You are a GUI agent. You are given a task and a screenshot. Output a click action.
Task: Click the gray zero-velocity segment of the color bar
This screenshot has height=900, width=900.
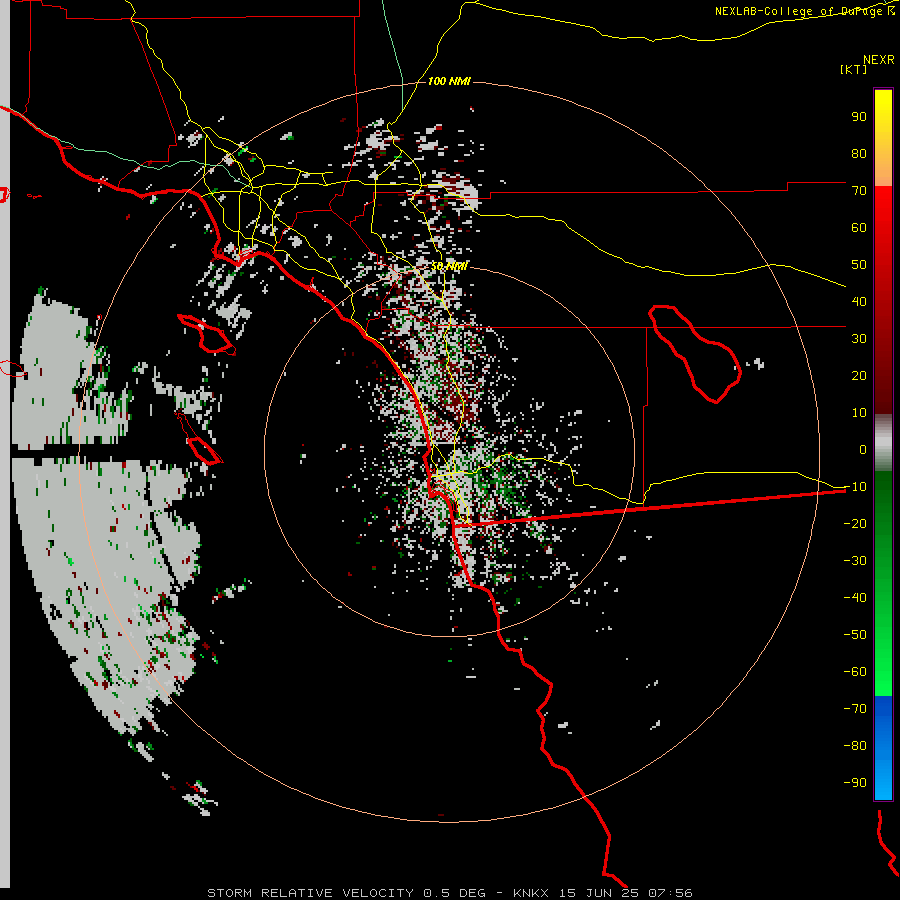883,443
